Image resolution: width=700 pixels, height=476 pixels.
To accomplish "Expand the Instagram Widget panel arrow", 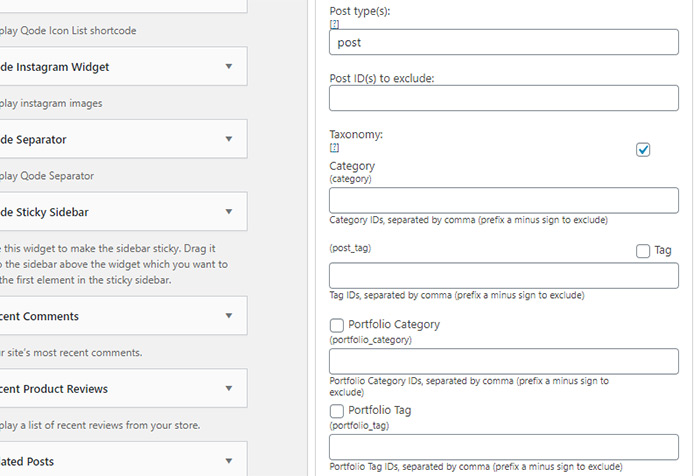I will pyautogui.click(x=229, y=67).
